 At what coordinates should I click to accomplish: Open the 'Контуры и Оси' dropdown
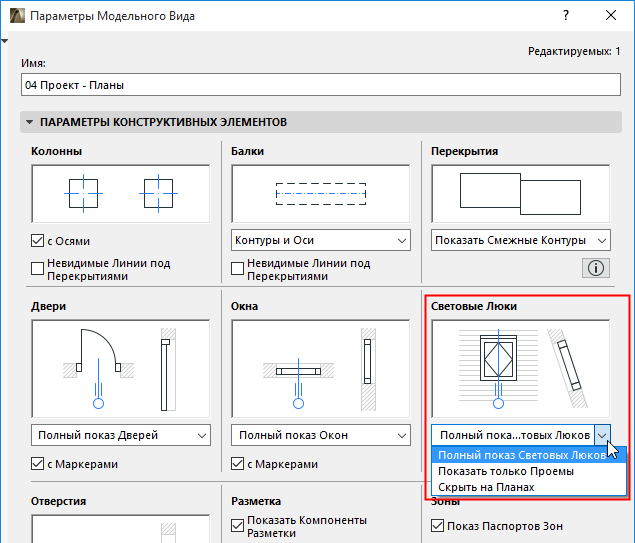(x=321, y=240)
